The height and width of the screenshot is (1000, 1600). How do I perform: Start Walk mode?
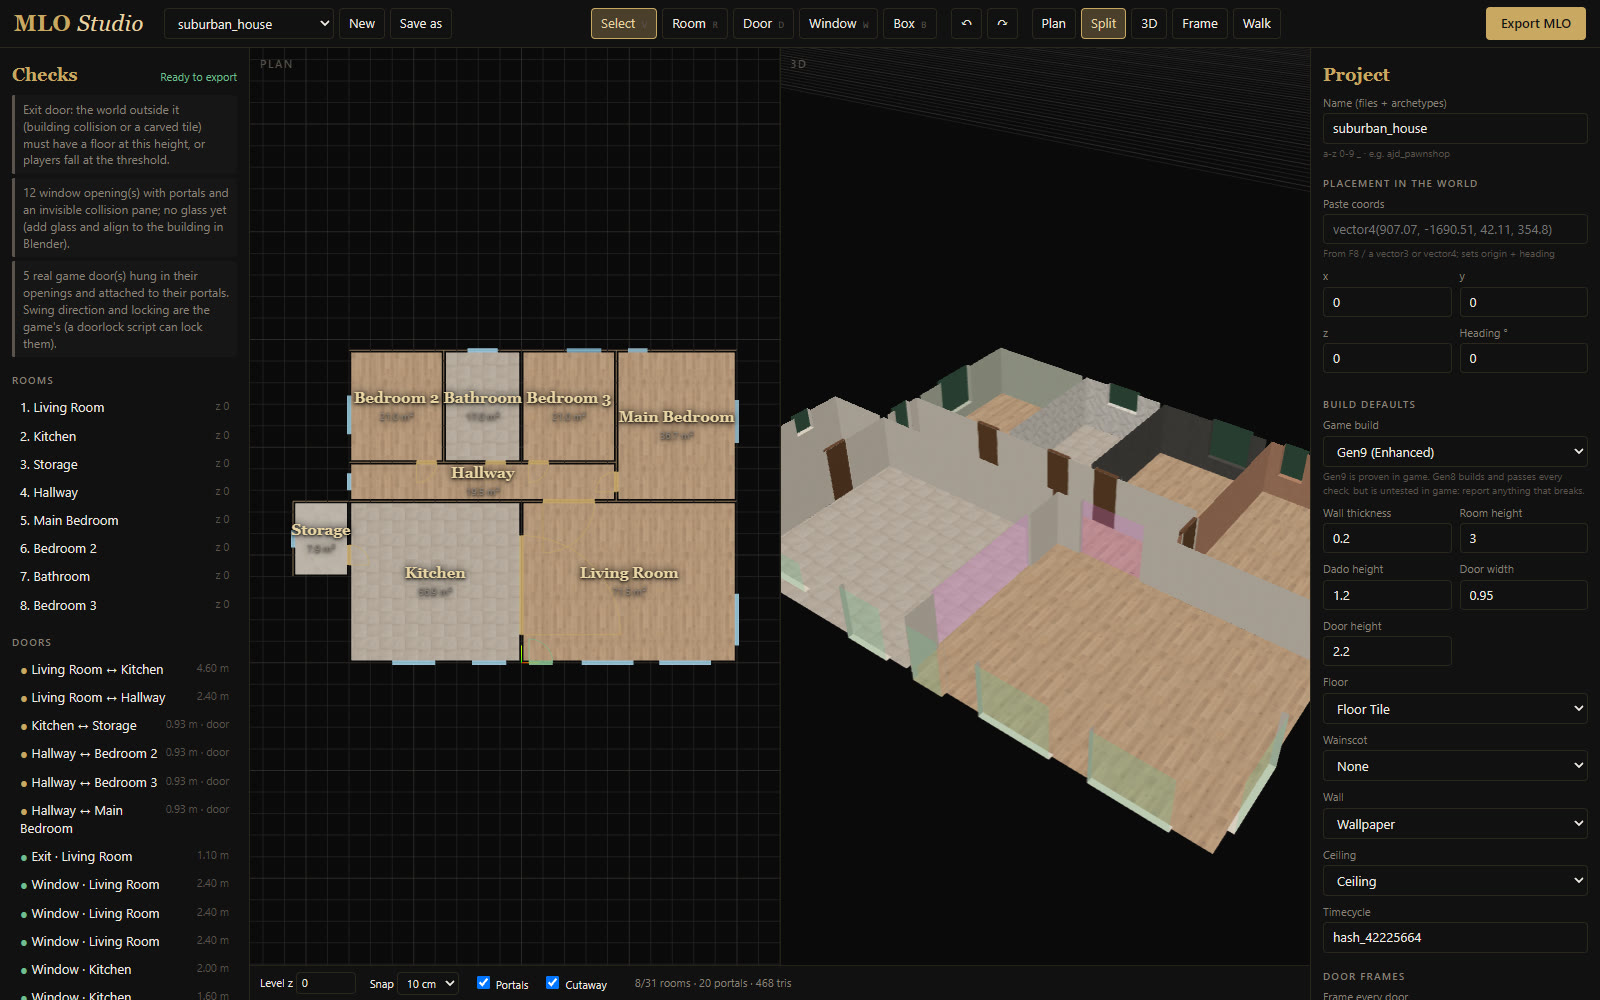[x=1256, y=23]
